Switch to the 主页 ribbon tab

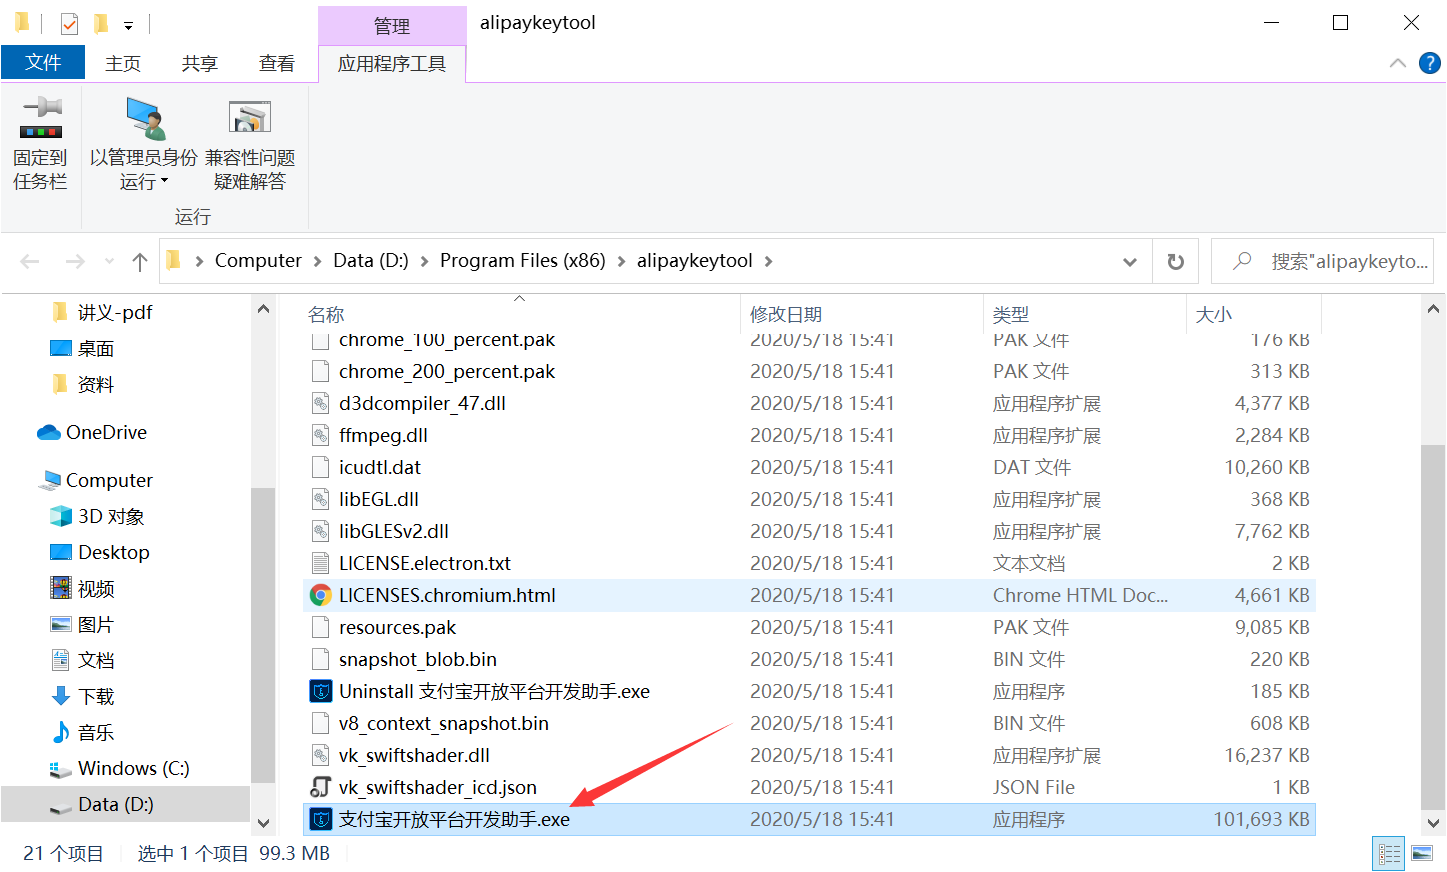click(x=123, y=64)
